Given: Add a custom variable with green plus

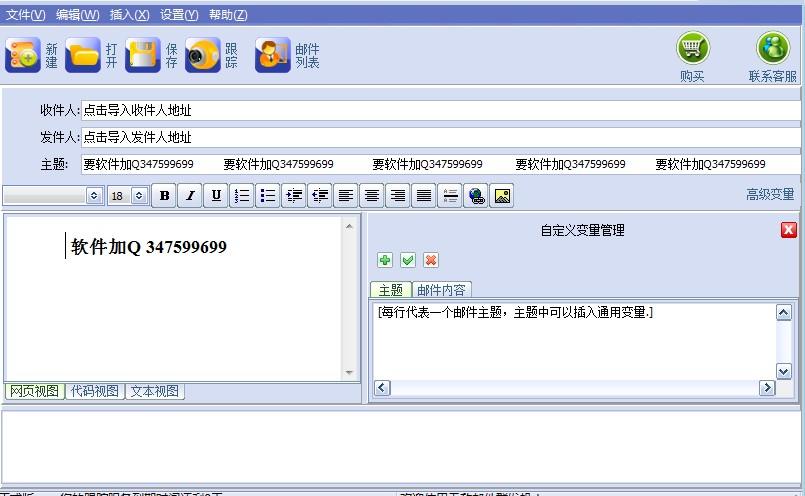Looking at the screenshot, I should 385,260.
